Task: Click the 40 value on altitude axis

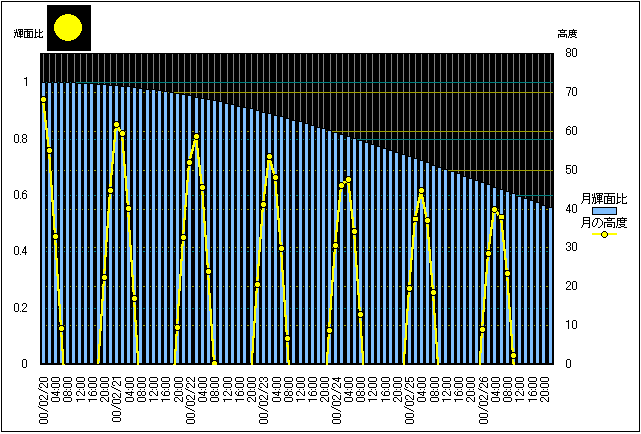Action: tap(569, 209)
